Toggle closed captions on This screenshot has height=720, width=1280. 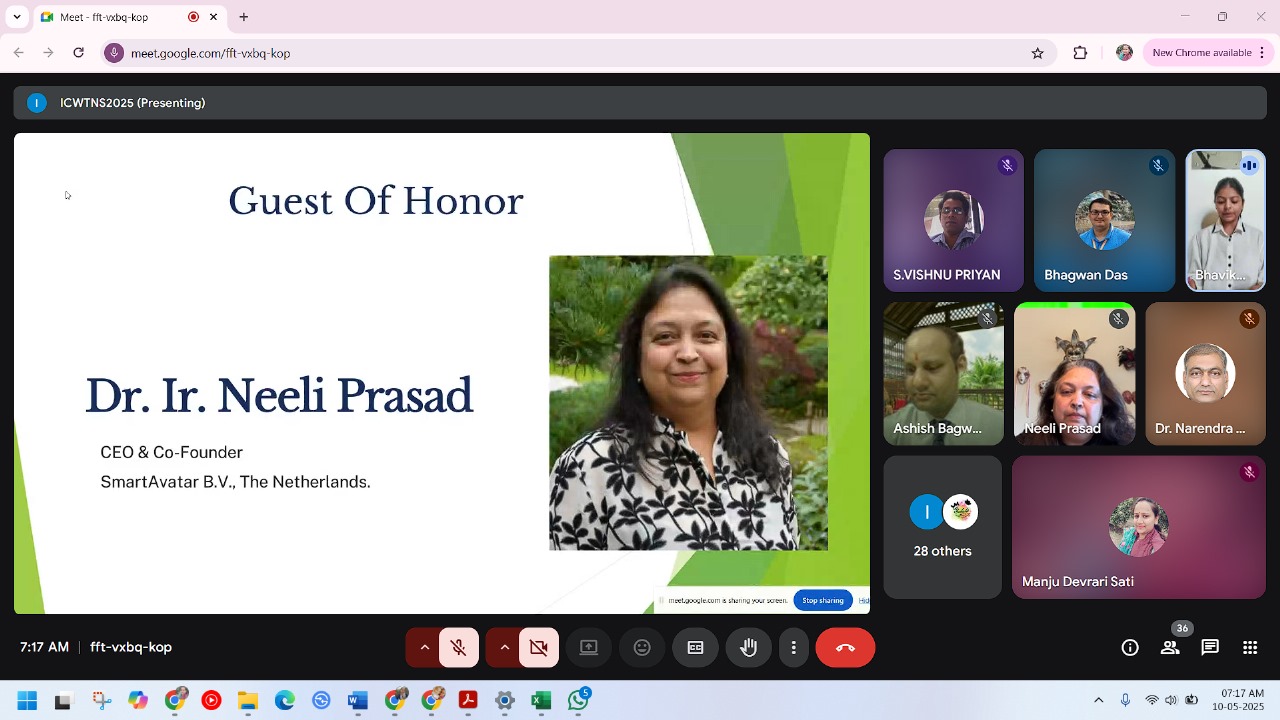[695, 648]
